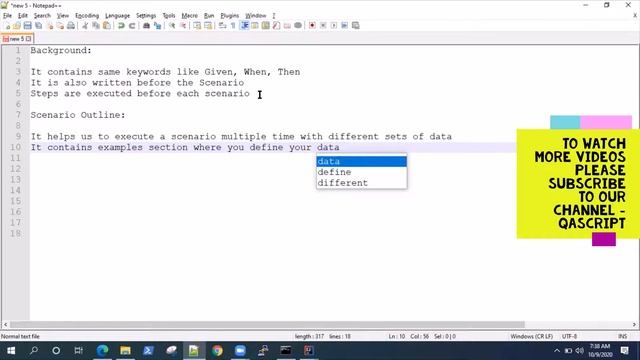The image size is (640, 360).
Task: Click 'Windows (CR LF)' in the status bar
Action: click(531, 336)
